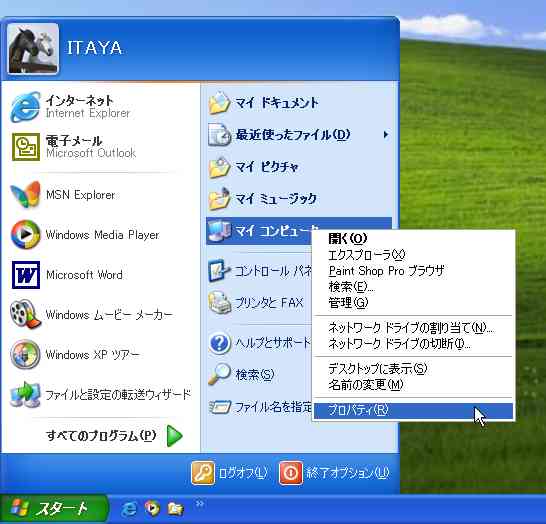
Task: Click the 終了オプション(U) text label
Action: click(348, 472)
